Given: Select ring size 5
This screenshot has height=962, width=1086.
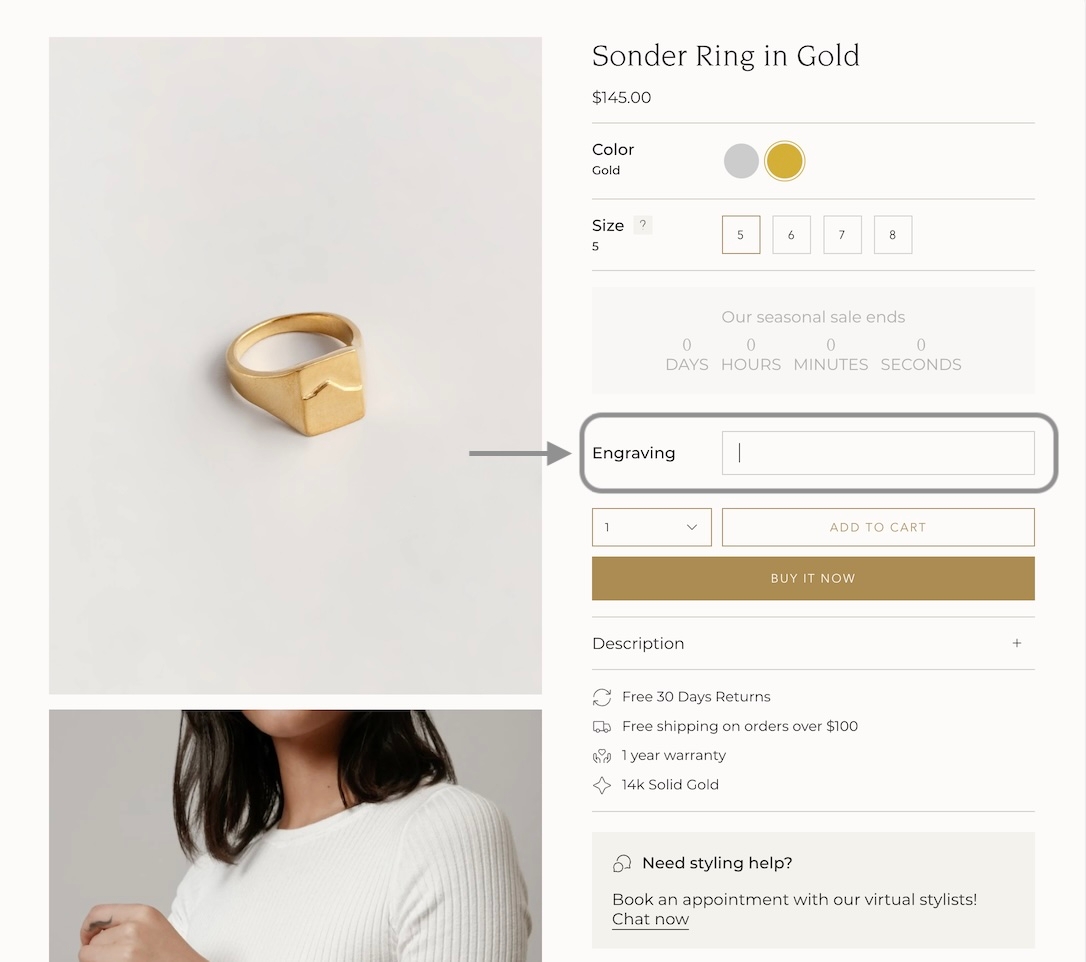Looking at the screenshot, I should click(x=741, y=235).
